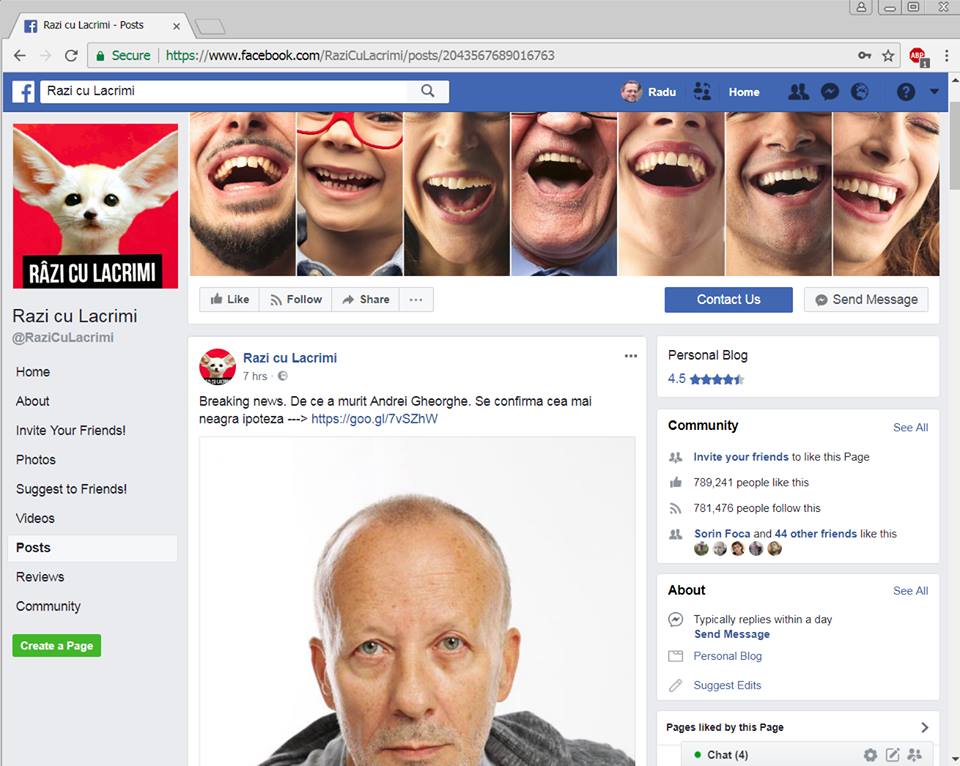Select Photos in page sidebar
This screenshot has width=960, height=766.
(x=36, y=460)
